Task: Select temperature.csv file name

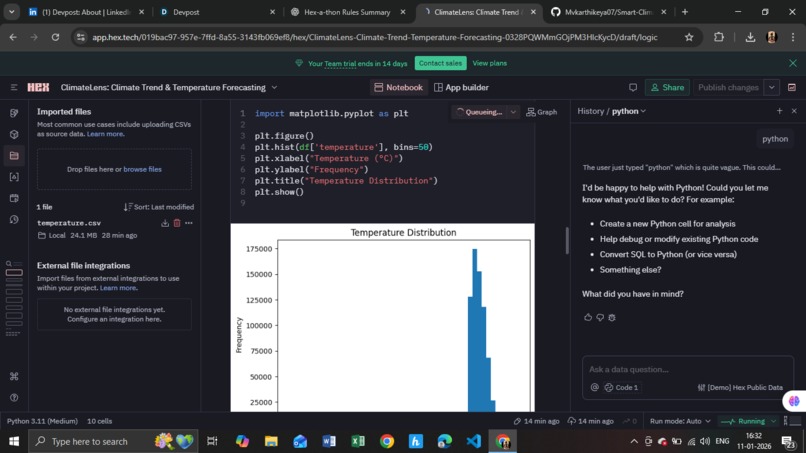Action: (69, 223)
